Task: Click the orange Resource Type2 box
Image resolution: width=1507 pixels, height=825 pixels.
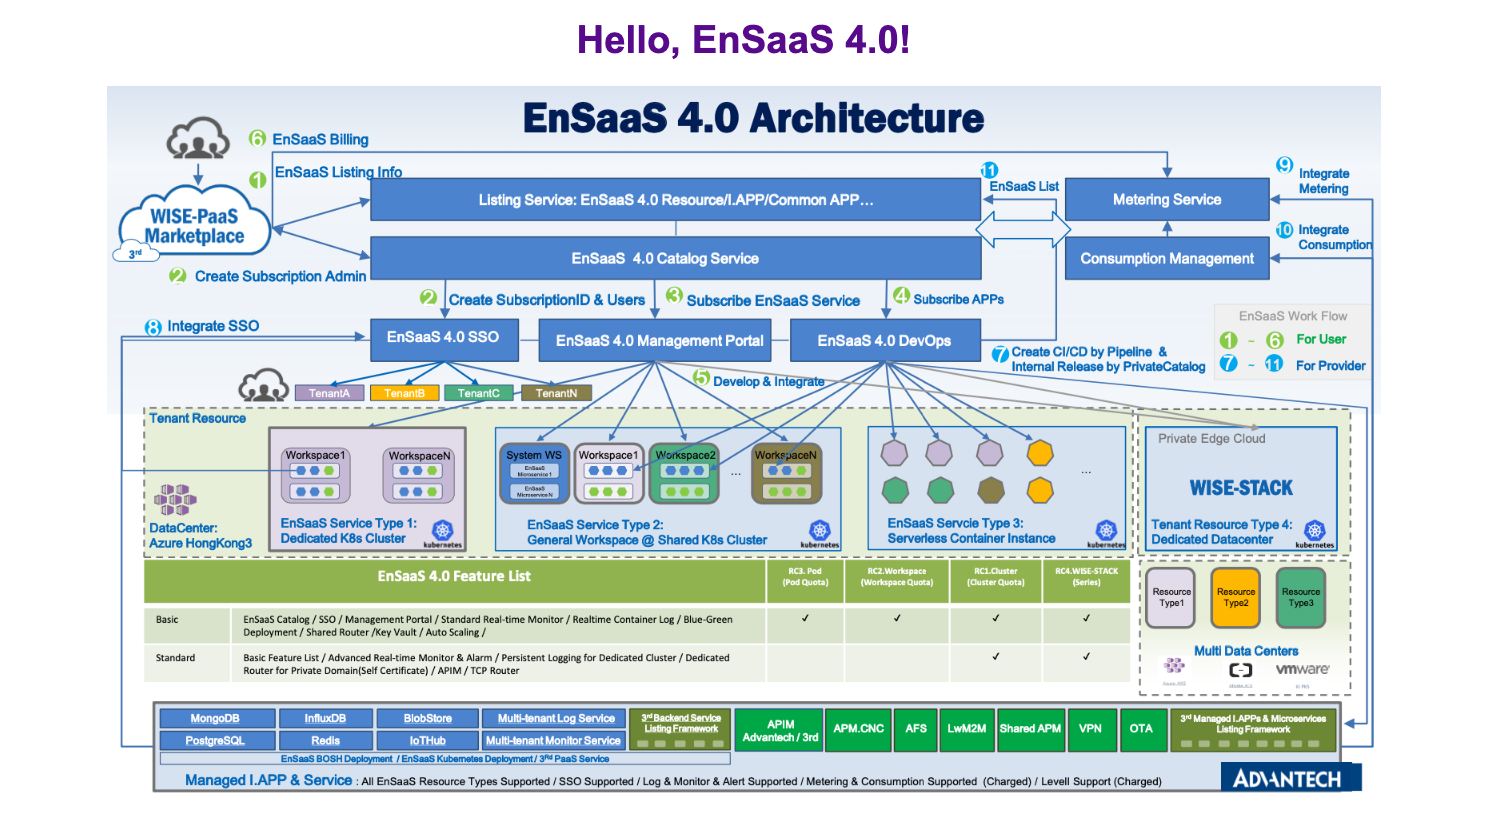Action: point(1236,597)
